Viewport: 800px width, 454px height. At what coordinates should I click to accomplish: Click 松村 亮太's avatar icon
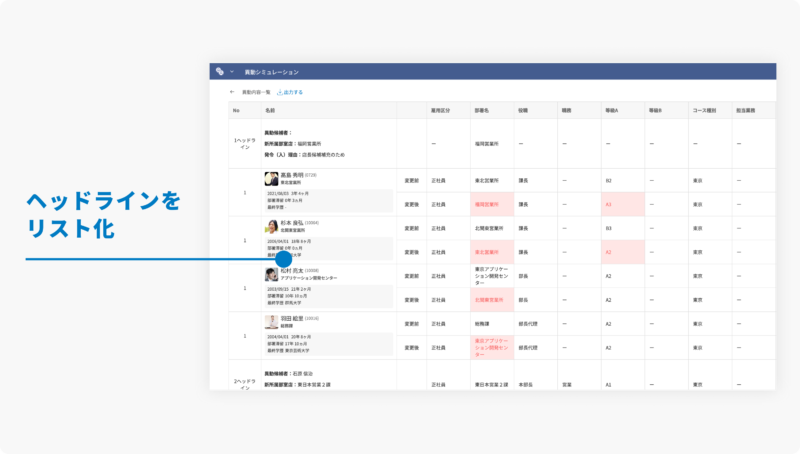pos(271,273)
